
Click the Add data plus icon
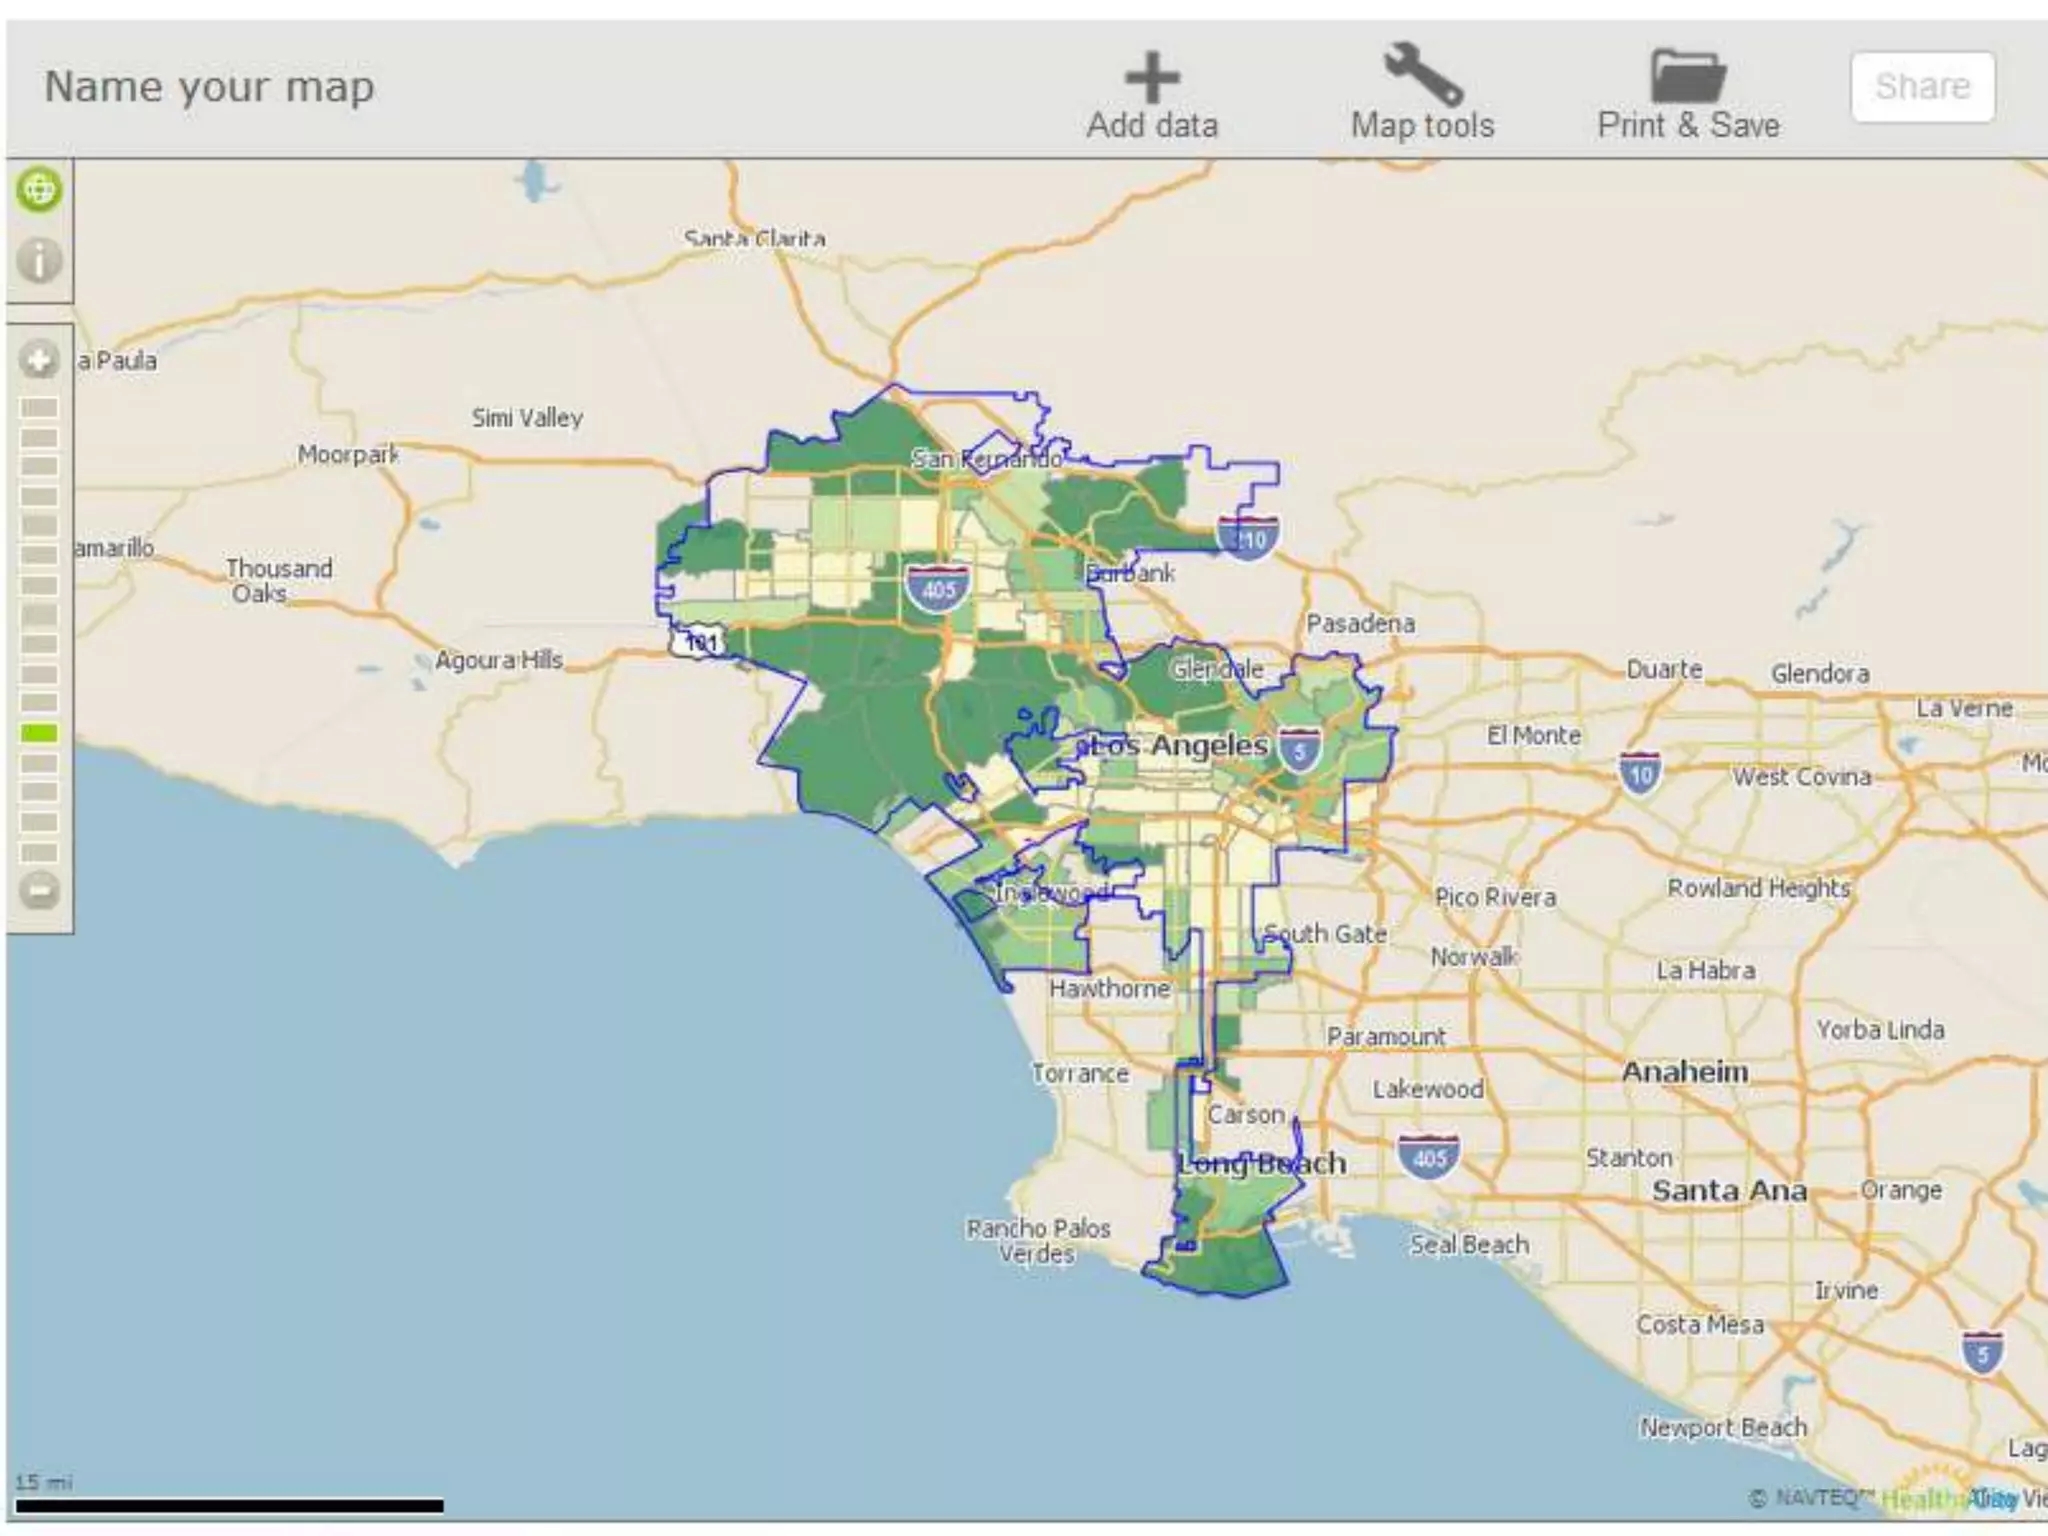pyautogui.click(x=1152, y=77)
